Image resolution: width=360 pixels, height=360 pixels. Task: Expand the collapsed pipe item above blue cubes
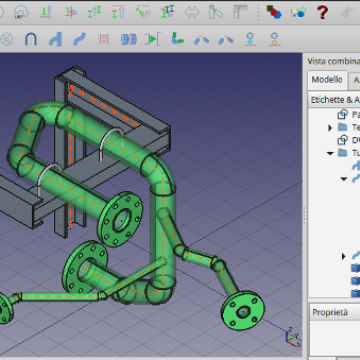tap(344, 256)
